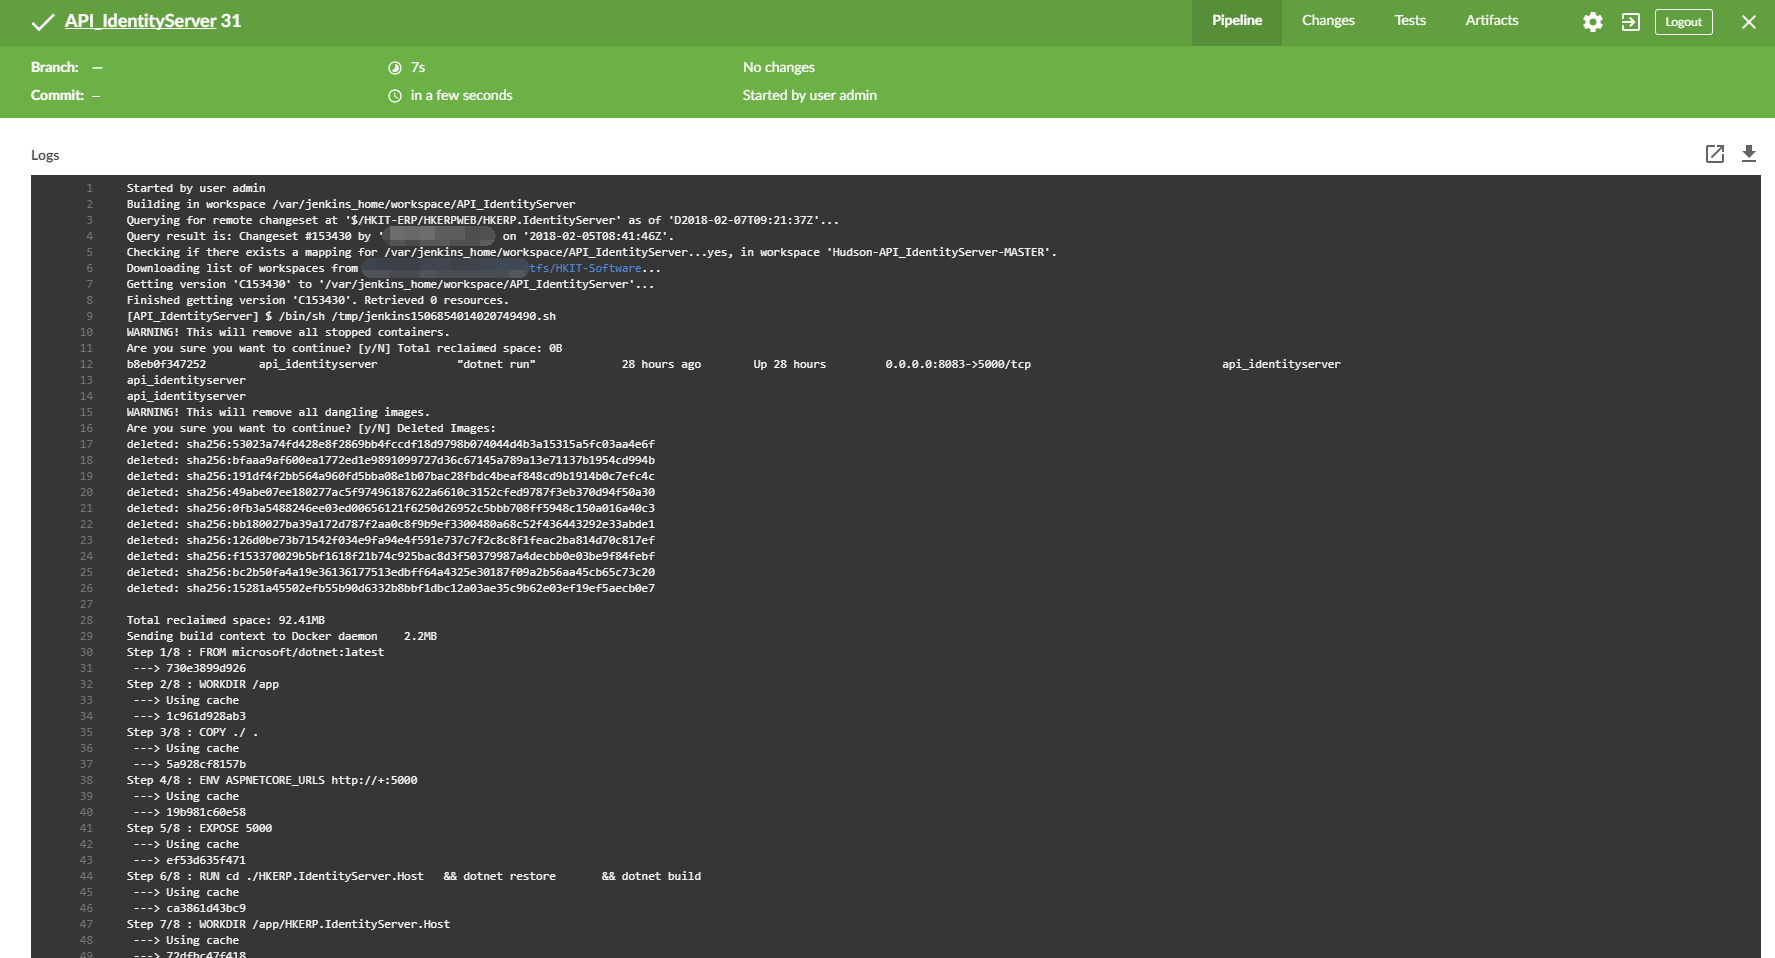The width and height of the screenshot is (1775, 958).
Task: Click log line number 17
Action: click(86, 444)
